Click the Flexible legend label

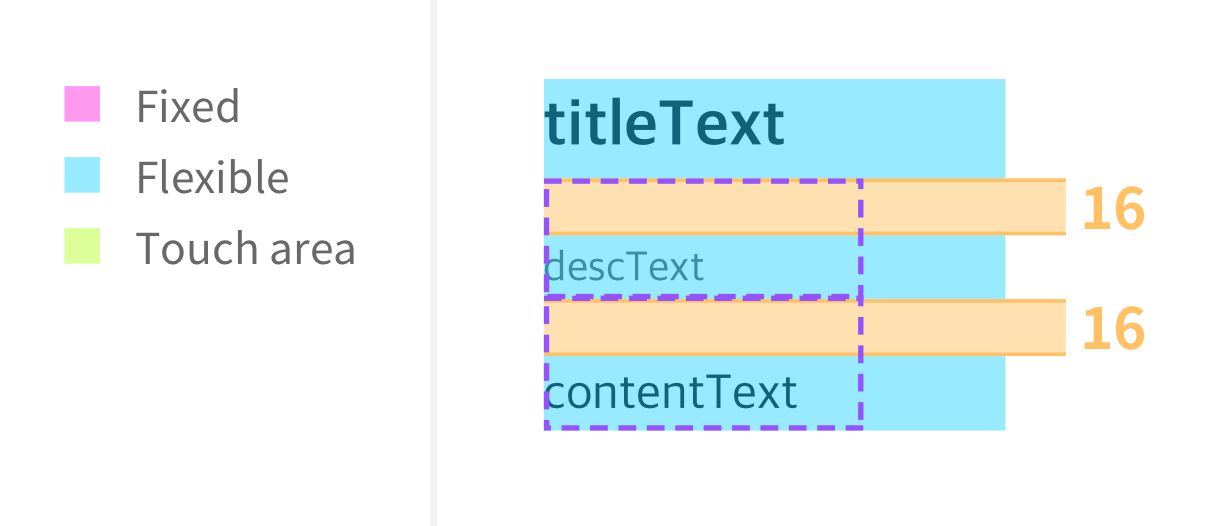[x=212, y=177]
